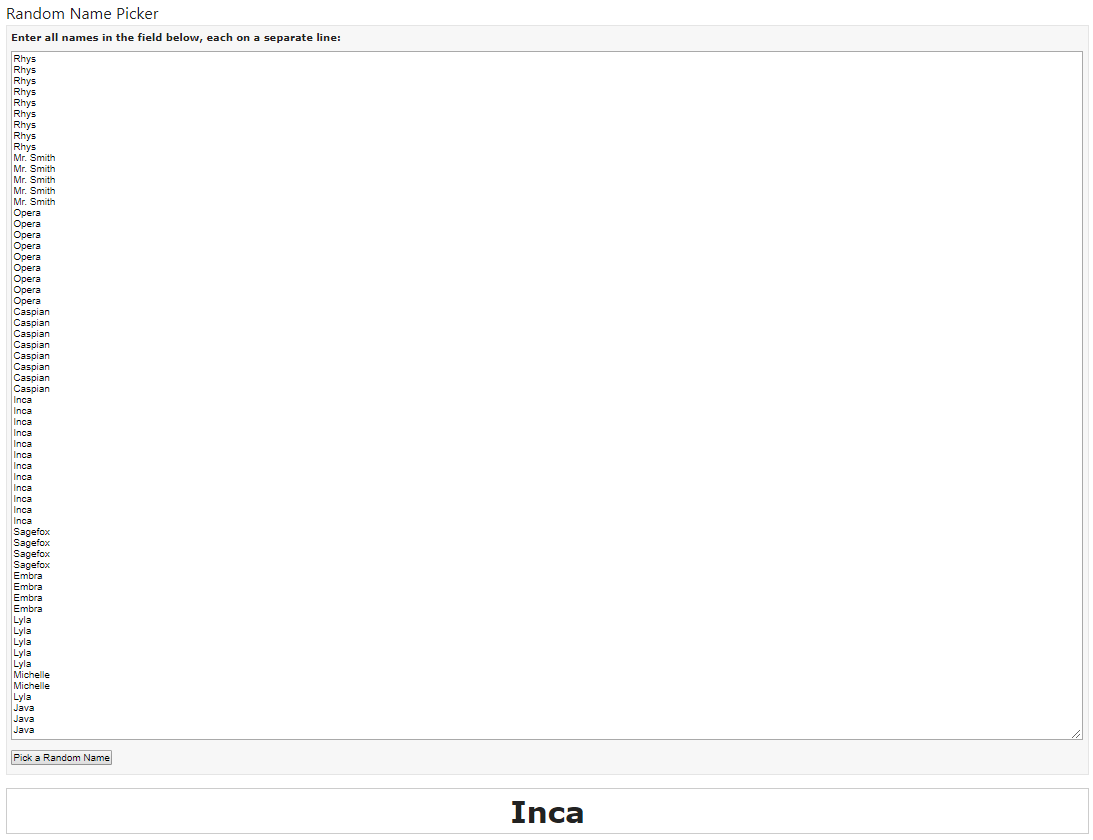Click the Lyla line between Michelle and Java
Image resolution: width=1093 pixels, height=840 pixels.
22,697
